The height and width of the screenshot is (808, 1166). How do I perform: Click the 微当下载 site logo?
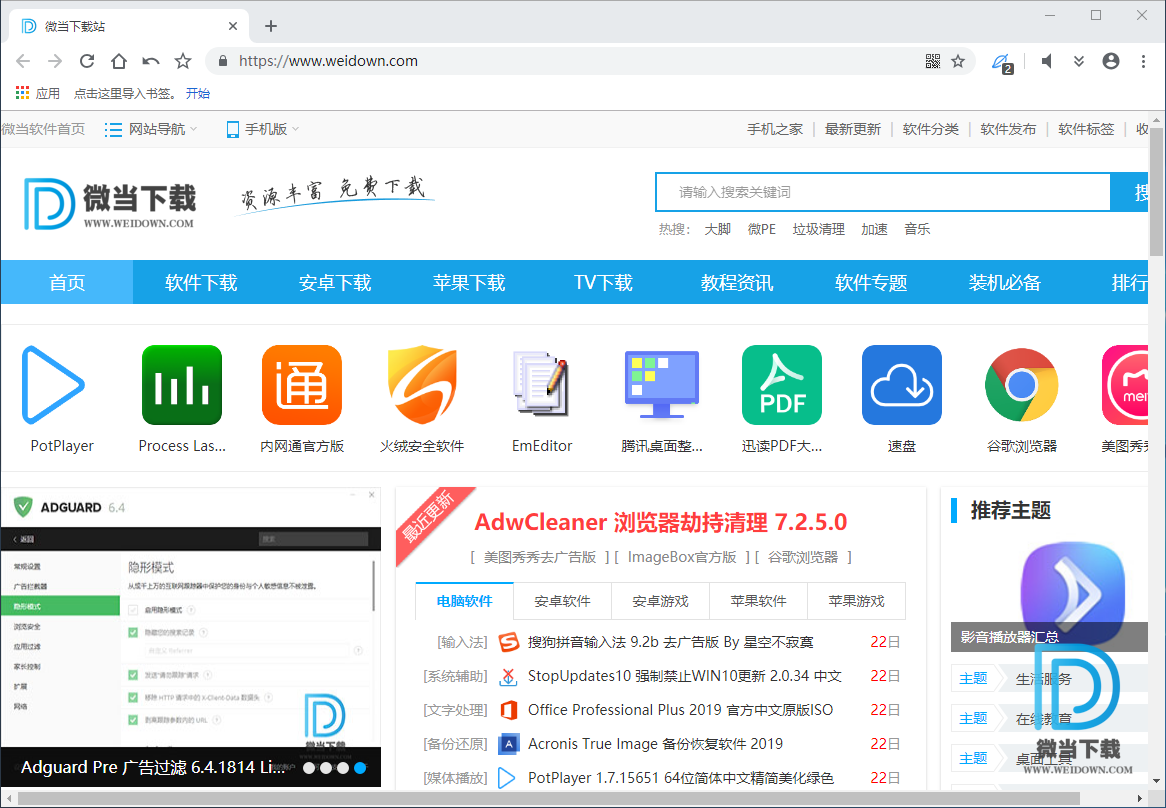109,204
